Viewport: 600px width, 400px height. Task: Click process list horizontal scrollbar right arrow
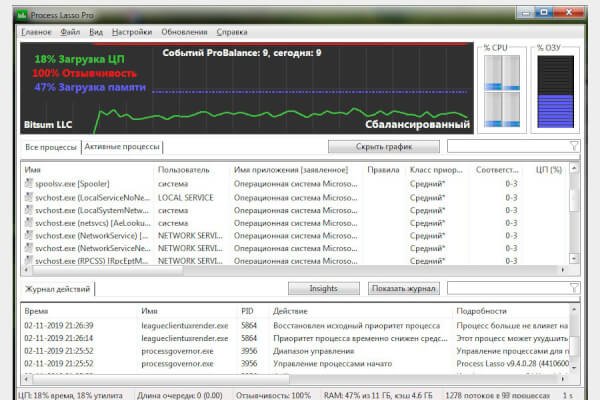pyautogui.click(x=563, y=270)
